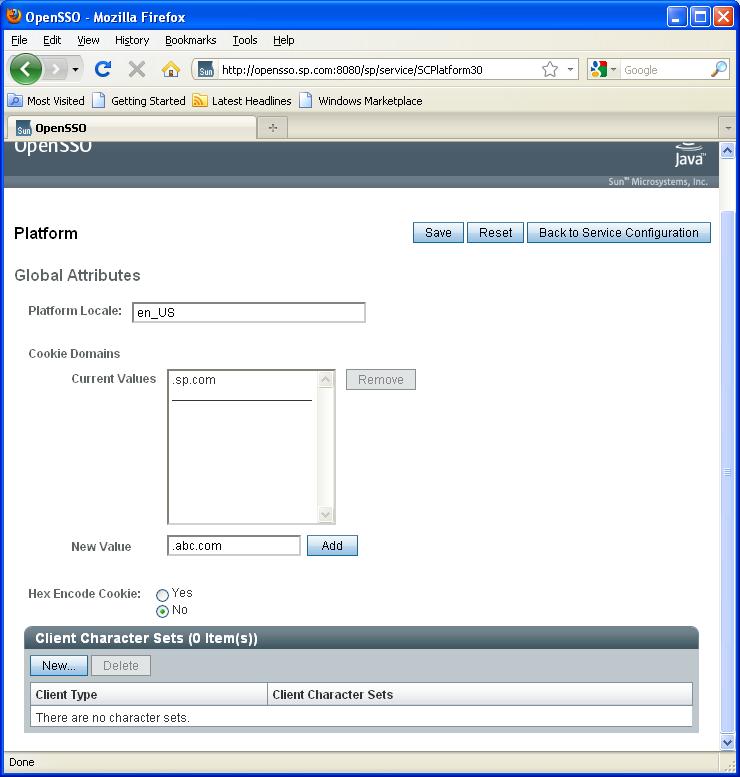This screenshot has width=740, height=777.
Task: Click the Current Values list scroll up arrow
Action: 326,380
